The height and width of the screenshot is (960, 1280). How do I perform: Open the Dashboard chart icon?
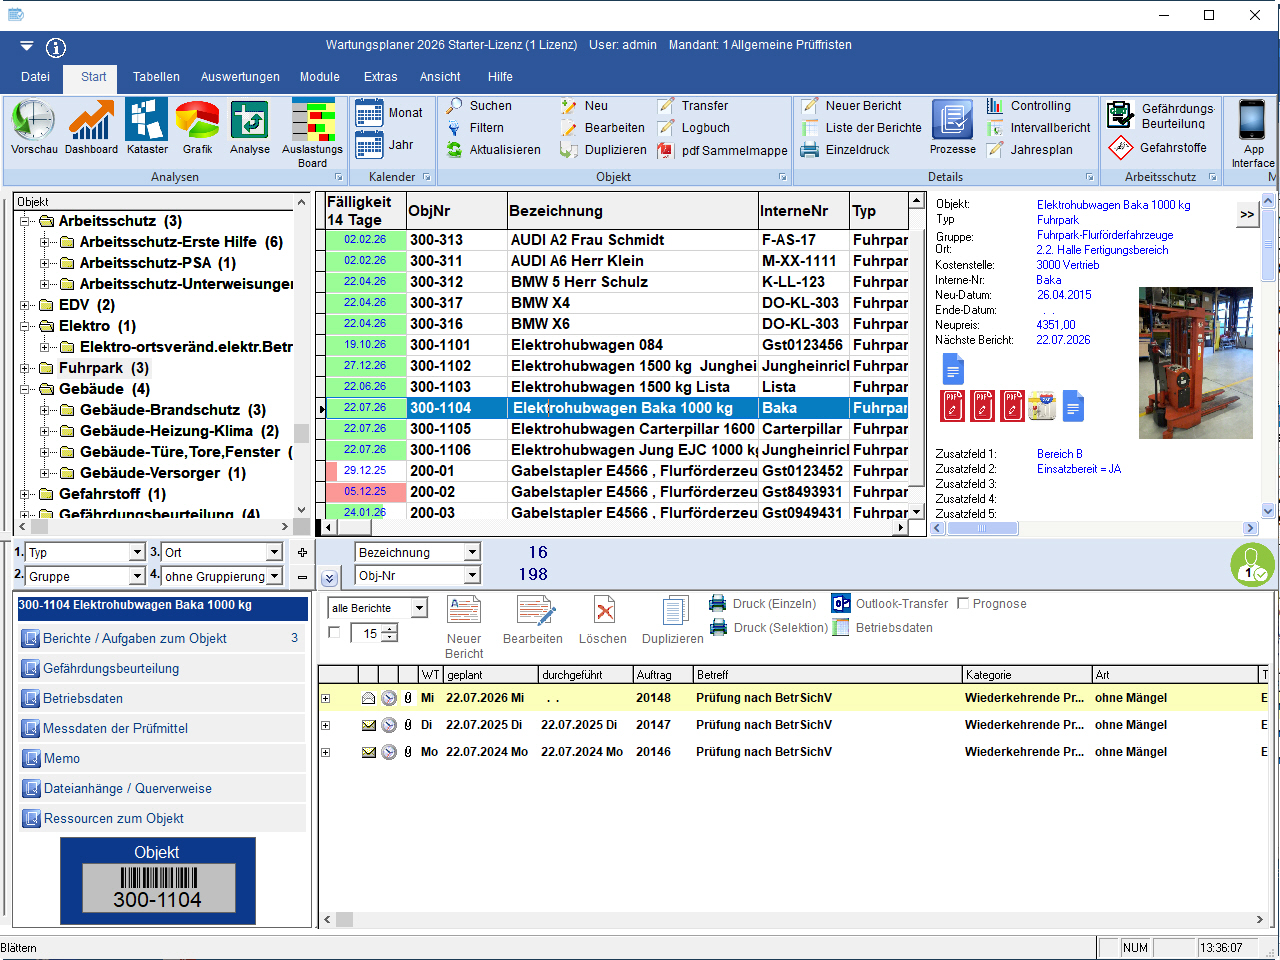pos(91,121)
